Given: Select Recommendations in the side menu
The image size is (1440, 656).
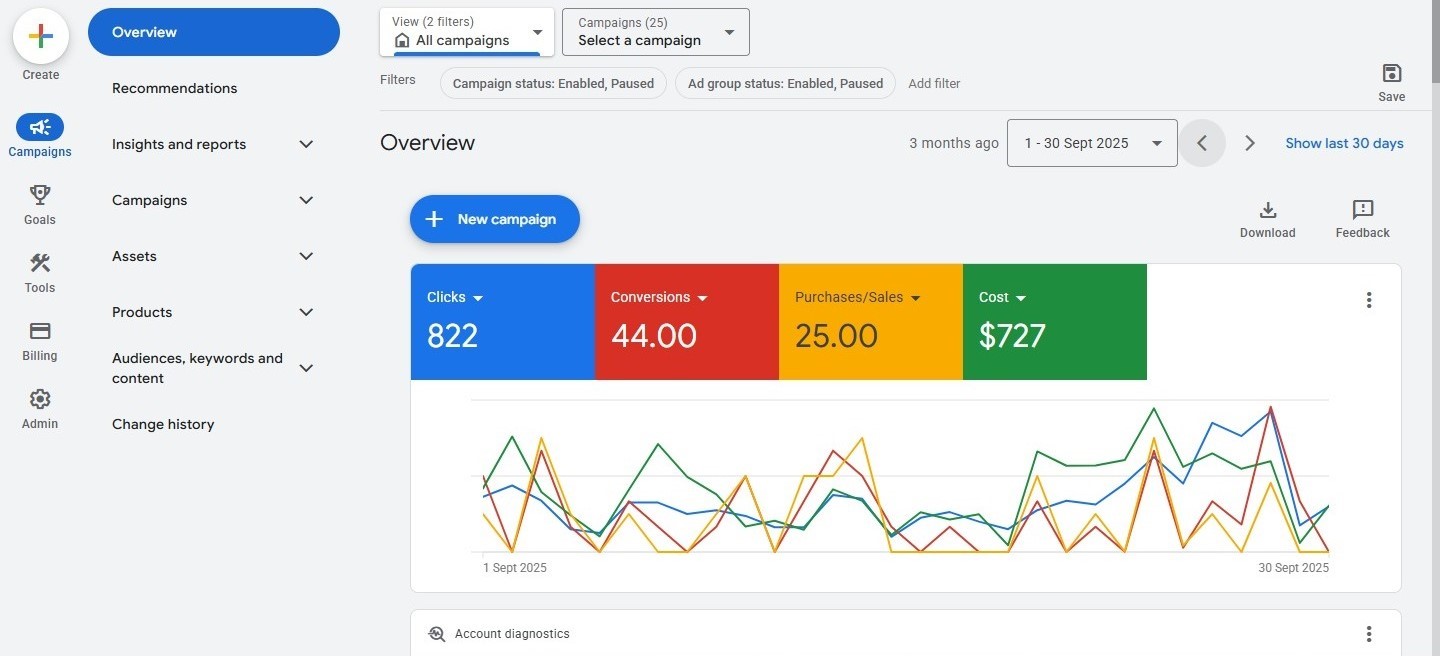Looking at the screenshot, I should pyautogui.click(x=175, y=88).
